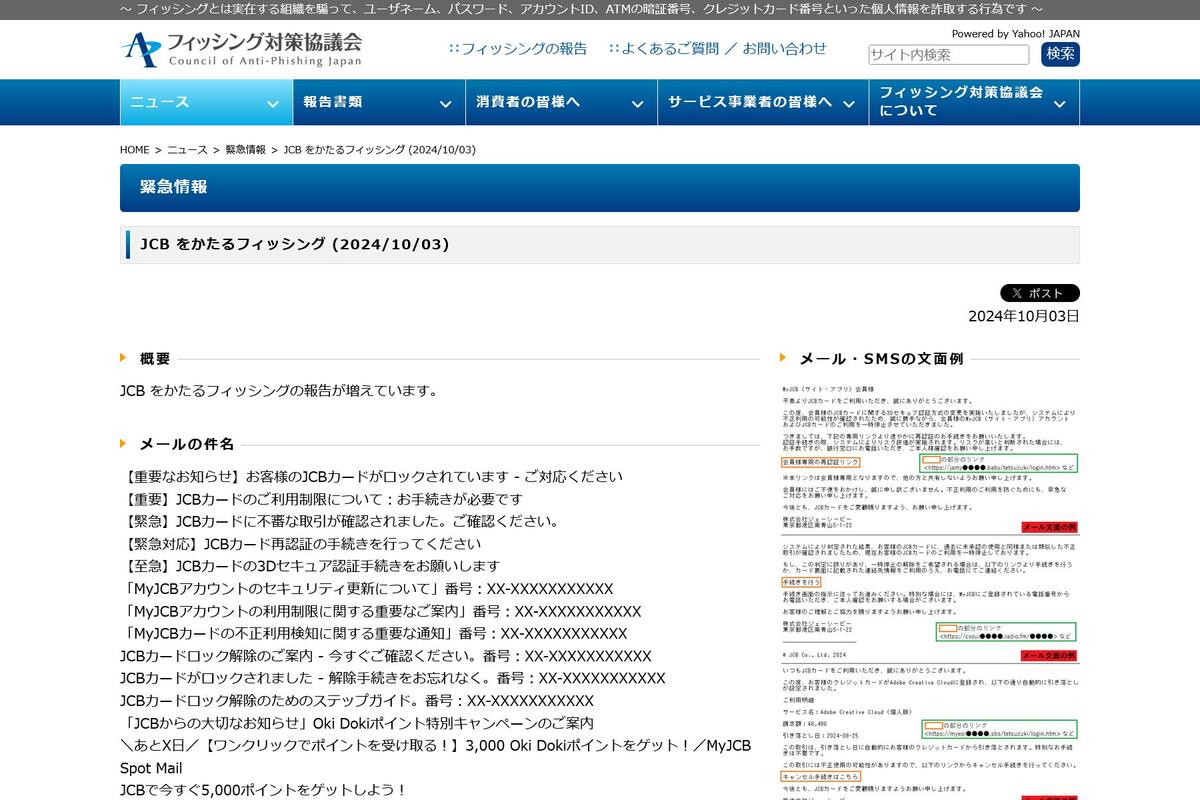Click the メールの件名 section heading
Screen dimensions: 1200x800
tap(187, 444)
